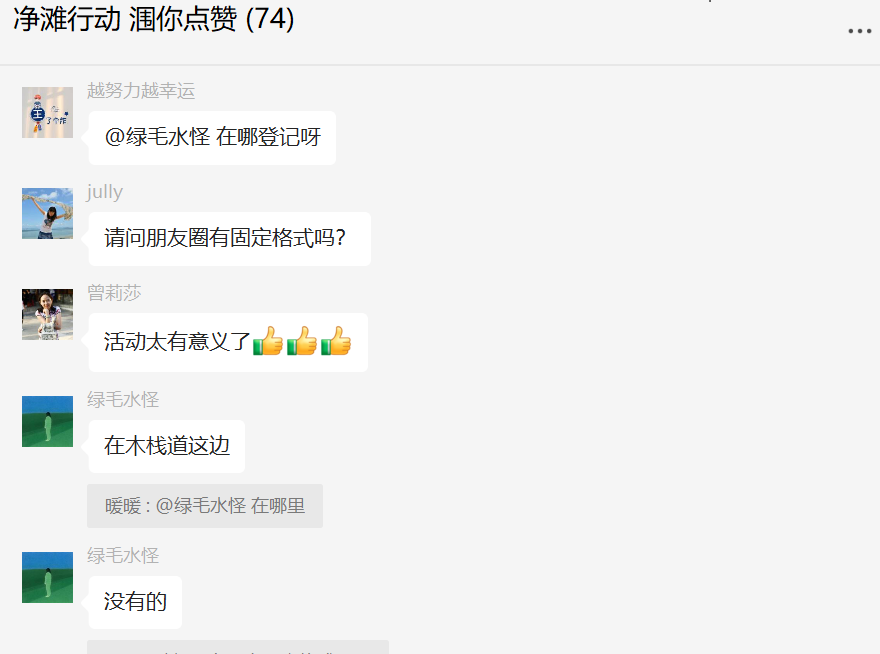
Task: View jully's profile picture
Action: (47, 213)
